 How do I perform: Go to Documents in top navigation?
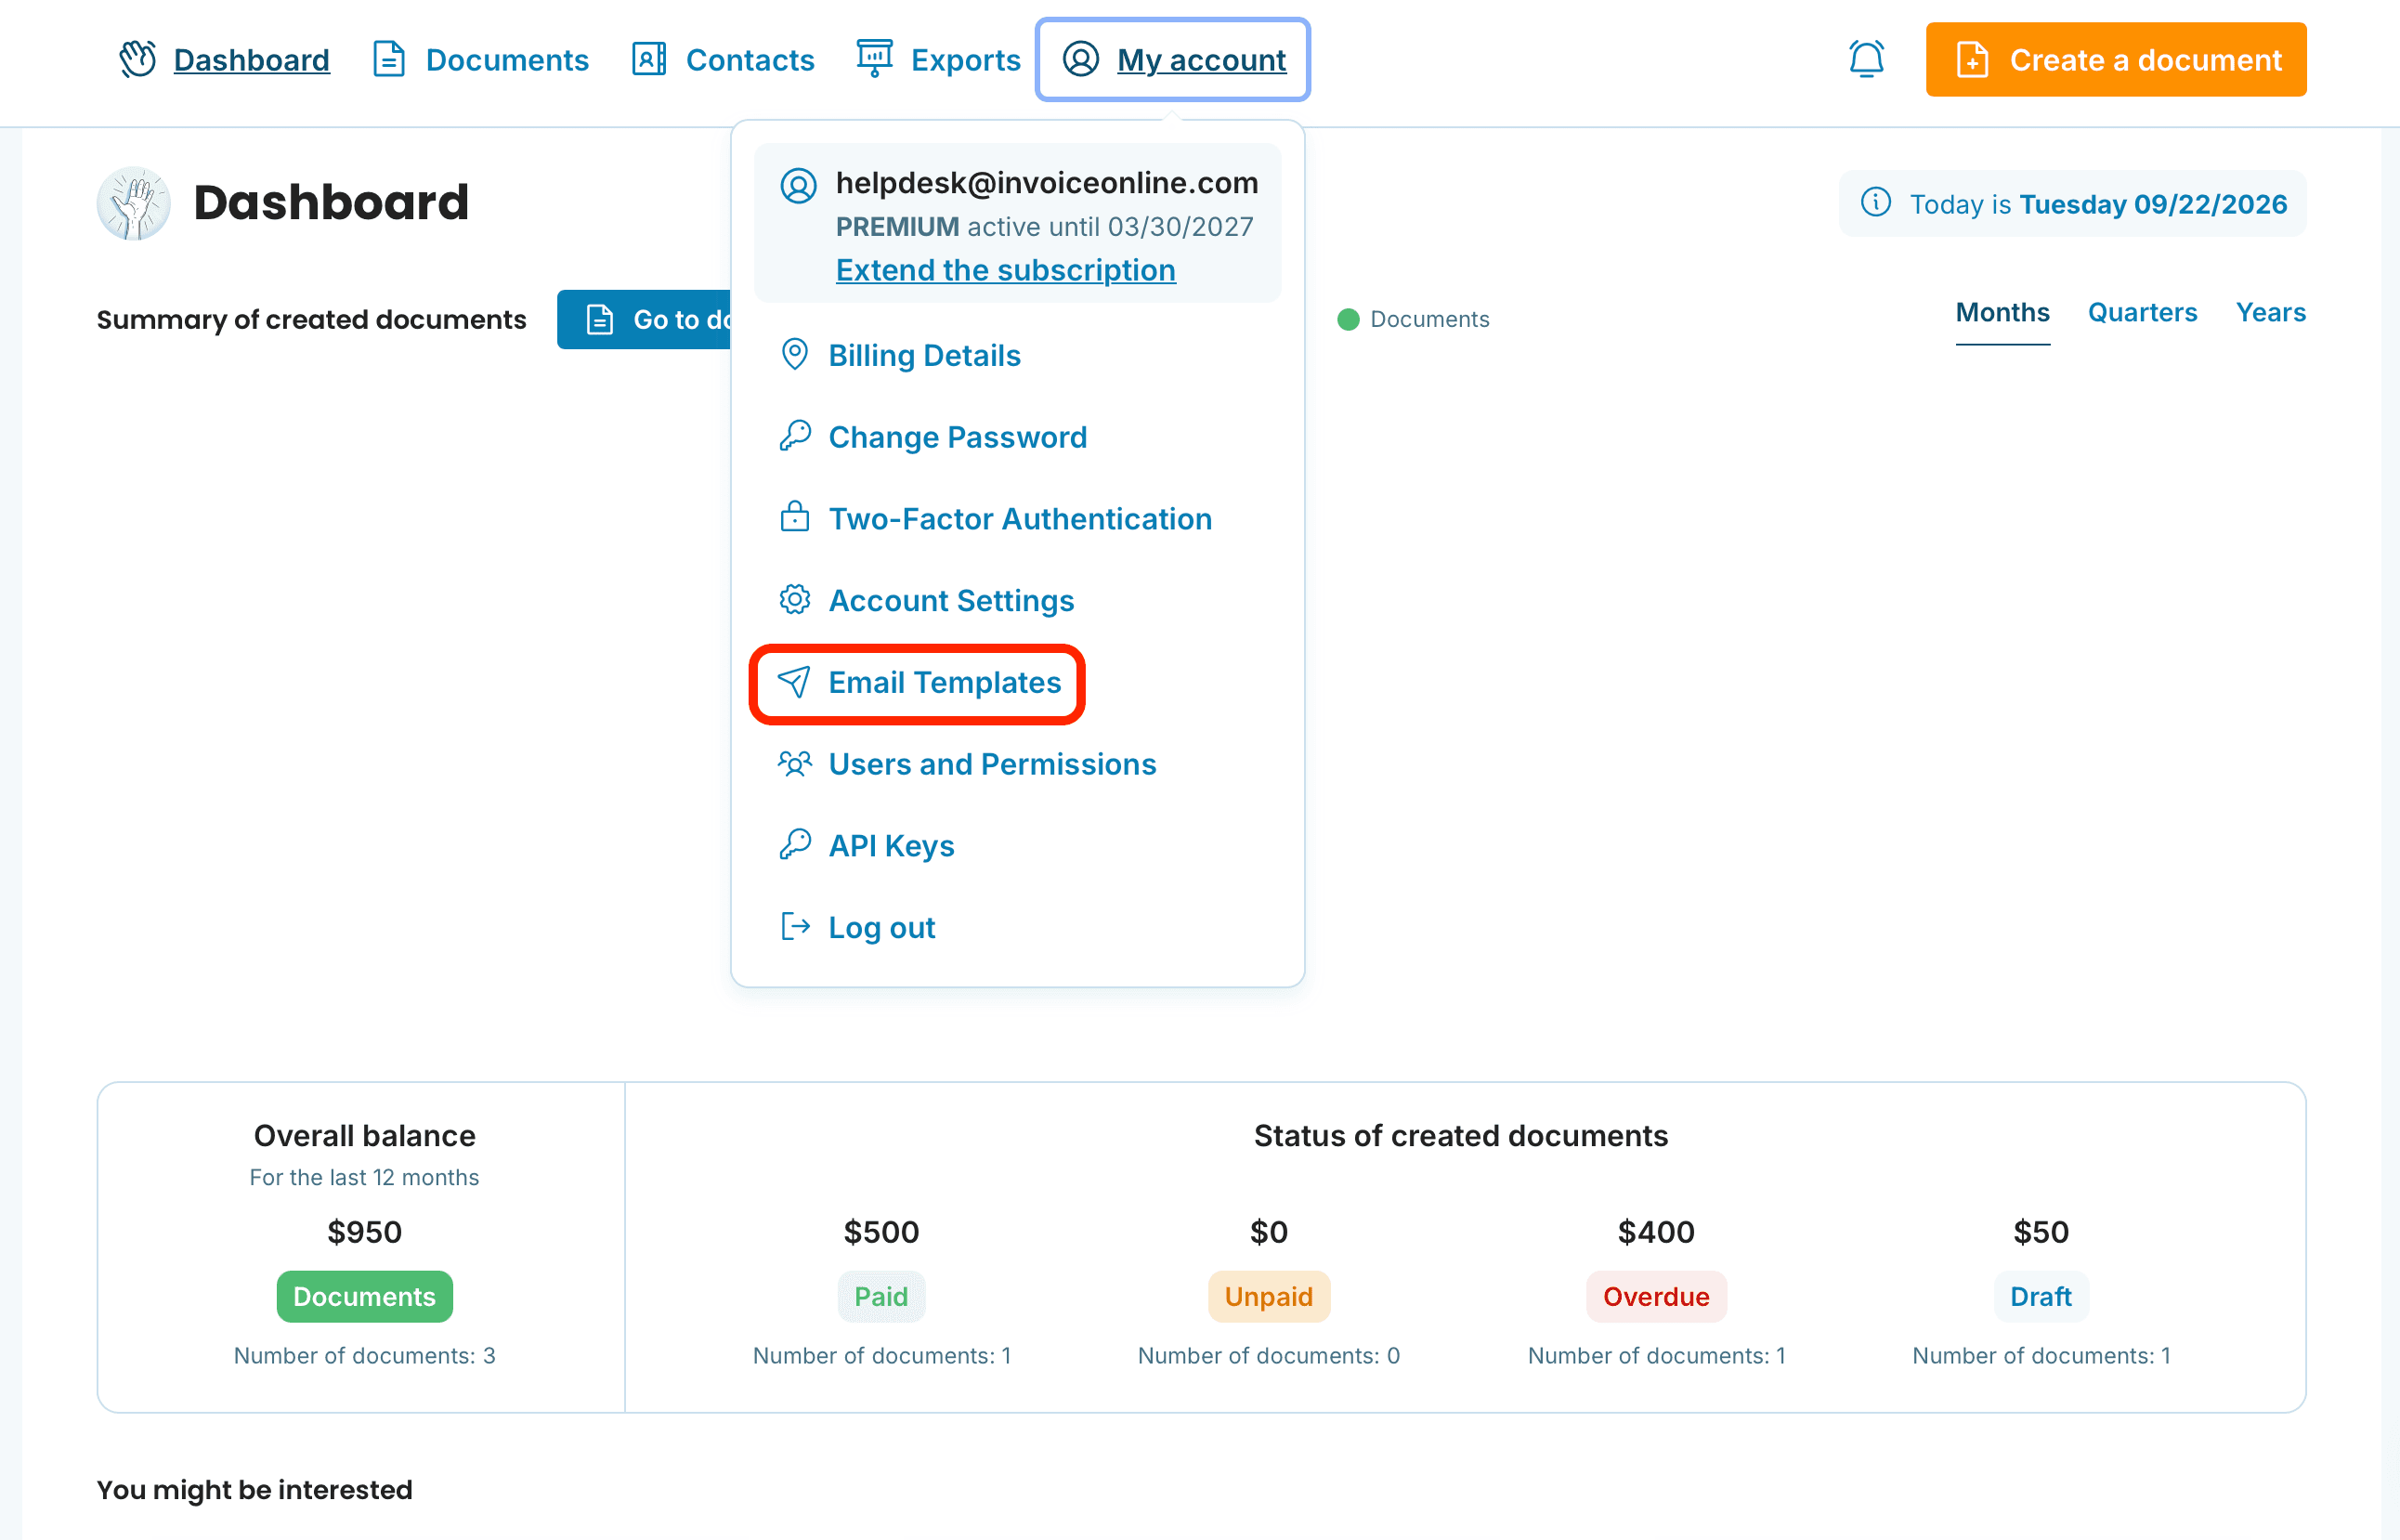[481, 59]
